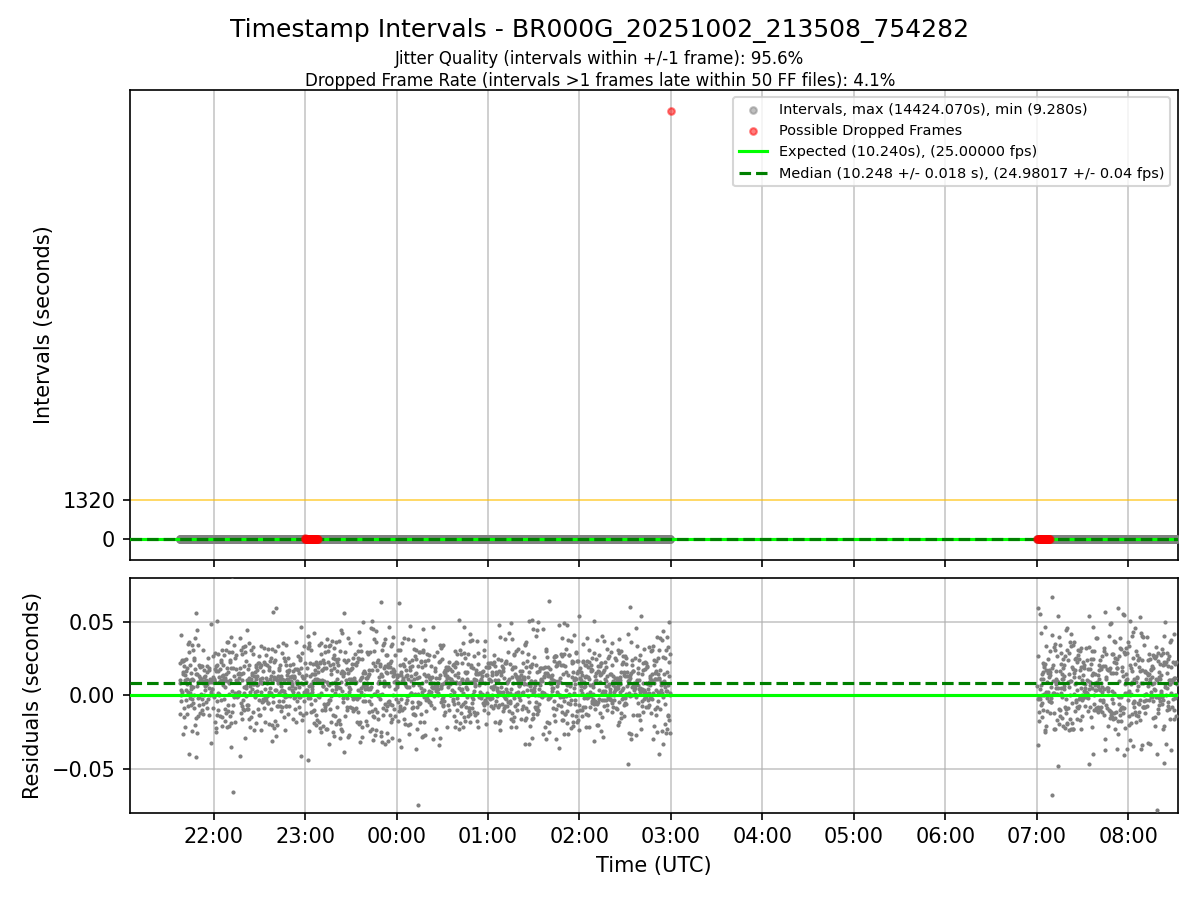The width and height of the screenshot is (1200, 900).
Task: Click the x-axis tick label '05:00'
Action: coord(854,835)
